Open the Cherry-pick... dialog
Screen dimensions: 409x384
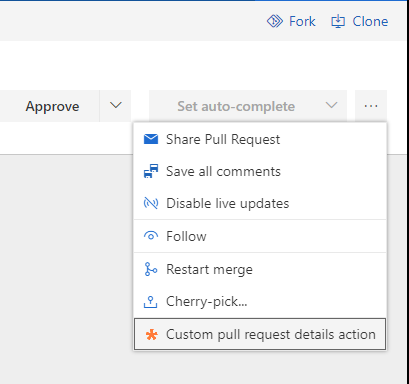(260, 301)
